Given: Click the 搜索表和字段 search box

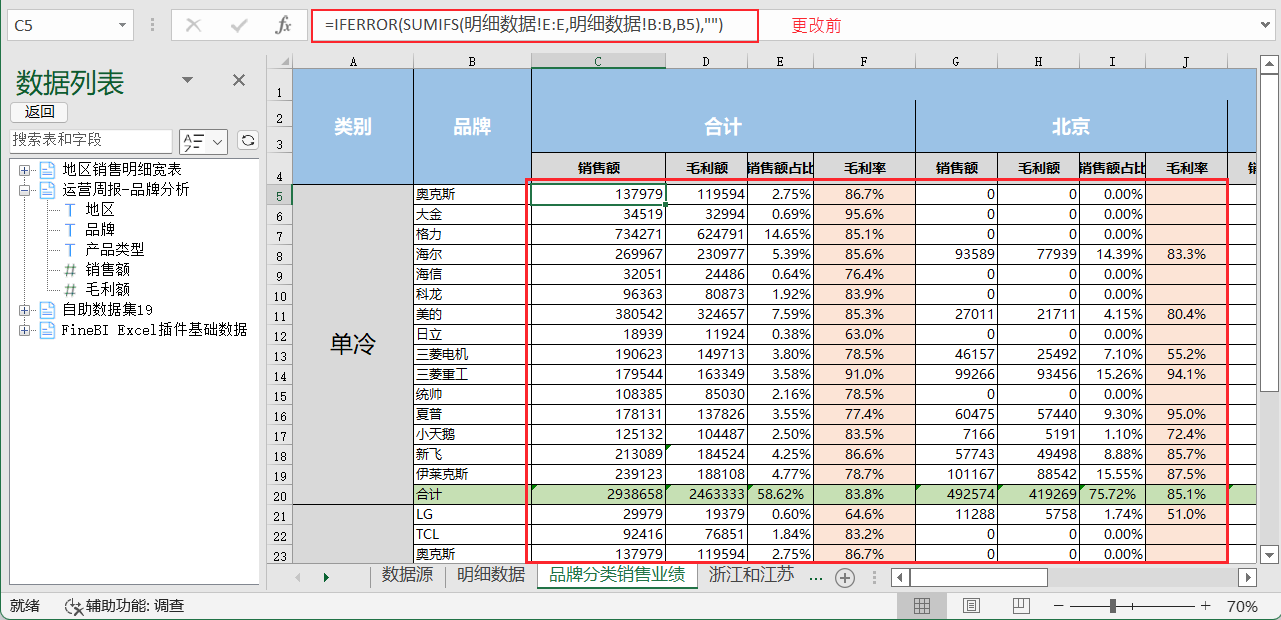Looking at the screenshot, I should (x=91, y=140).
